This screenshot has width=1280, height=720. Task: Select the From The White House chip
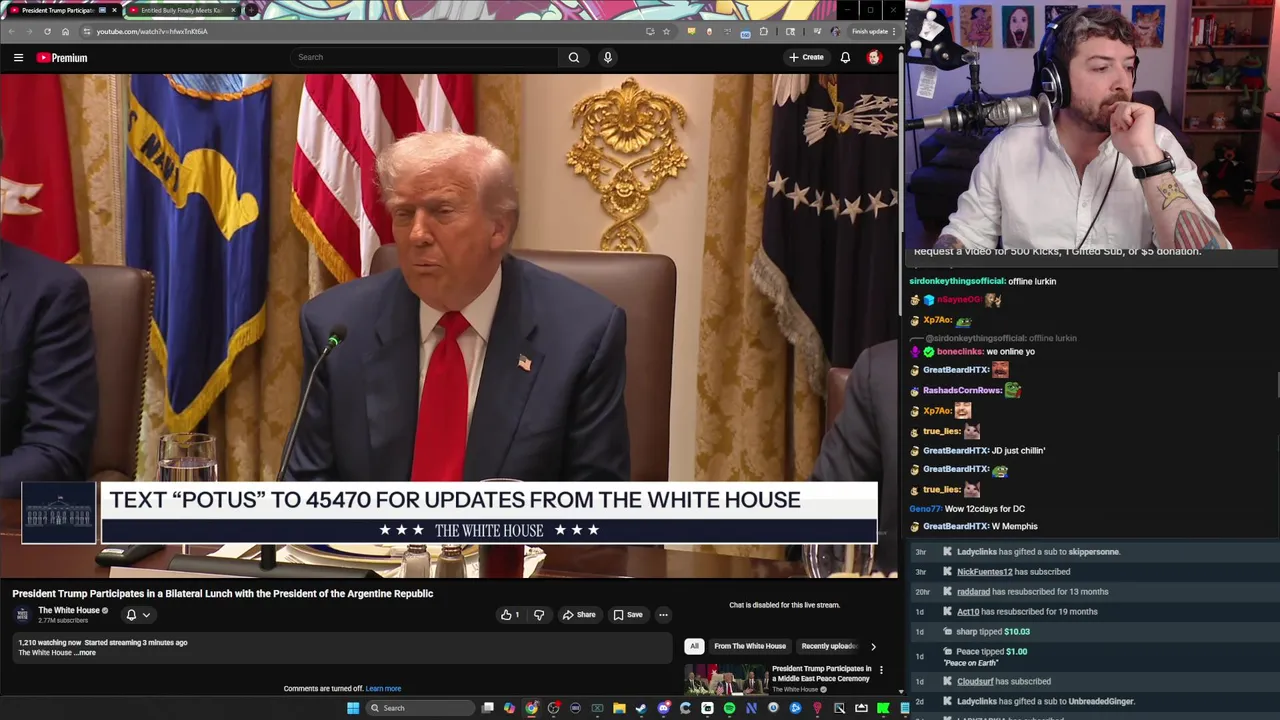click(x=750, y=646)
